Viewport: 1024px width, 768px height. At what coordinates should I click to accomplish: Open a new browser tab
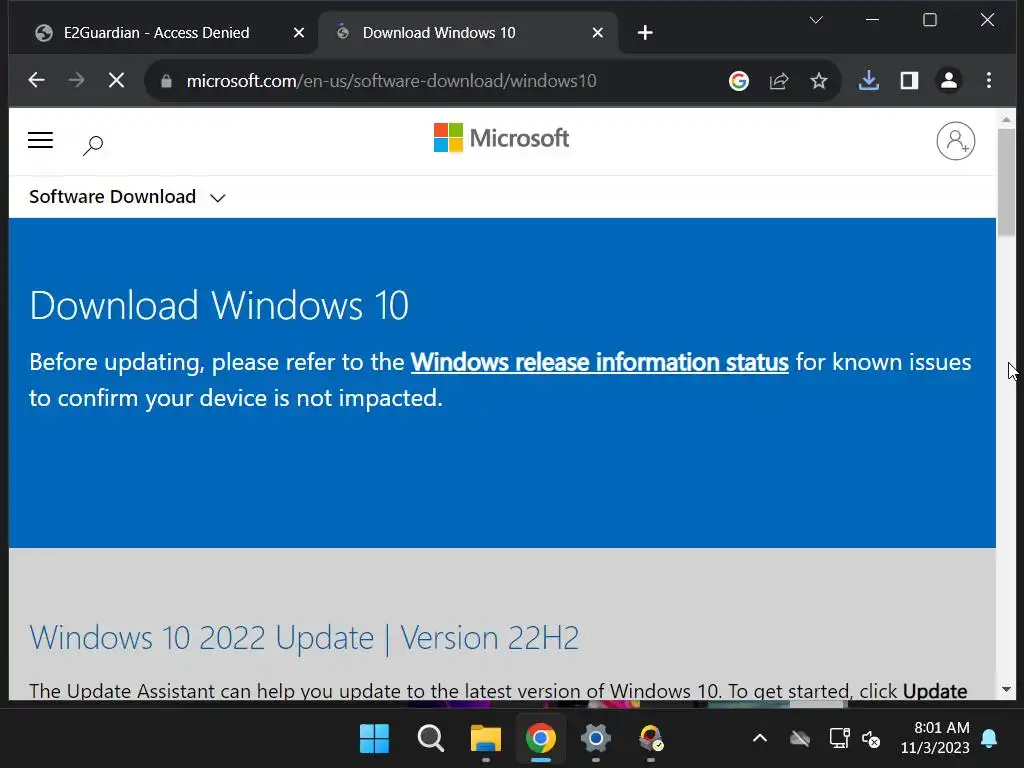coord(645,33)
